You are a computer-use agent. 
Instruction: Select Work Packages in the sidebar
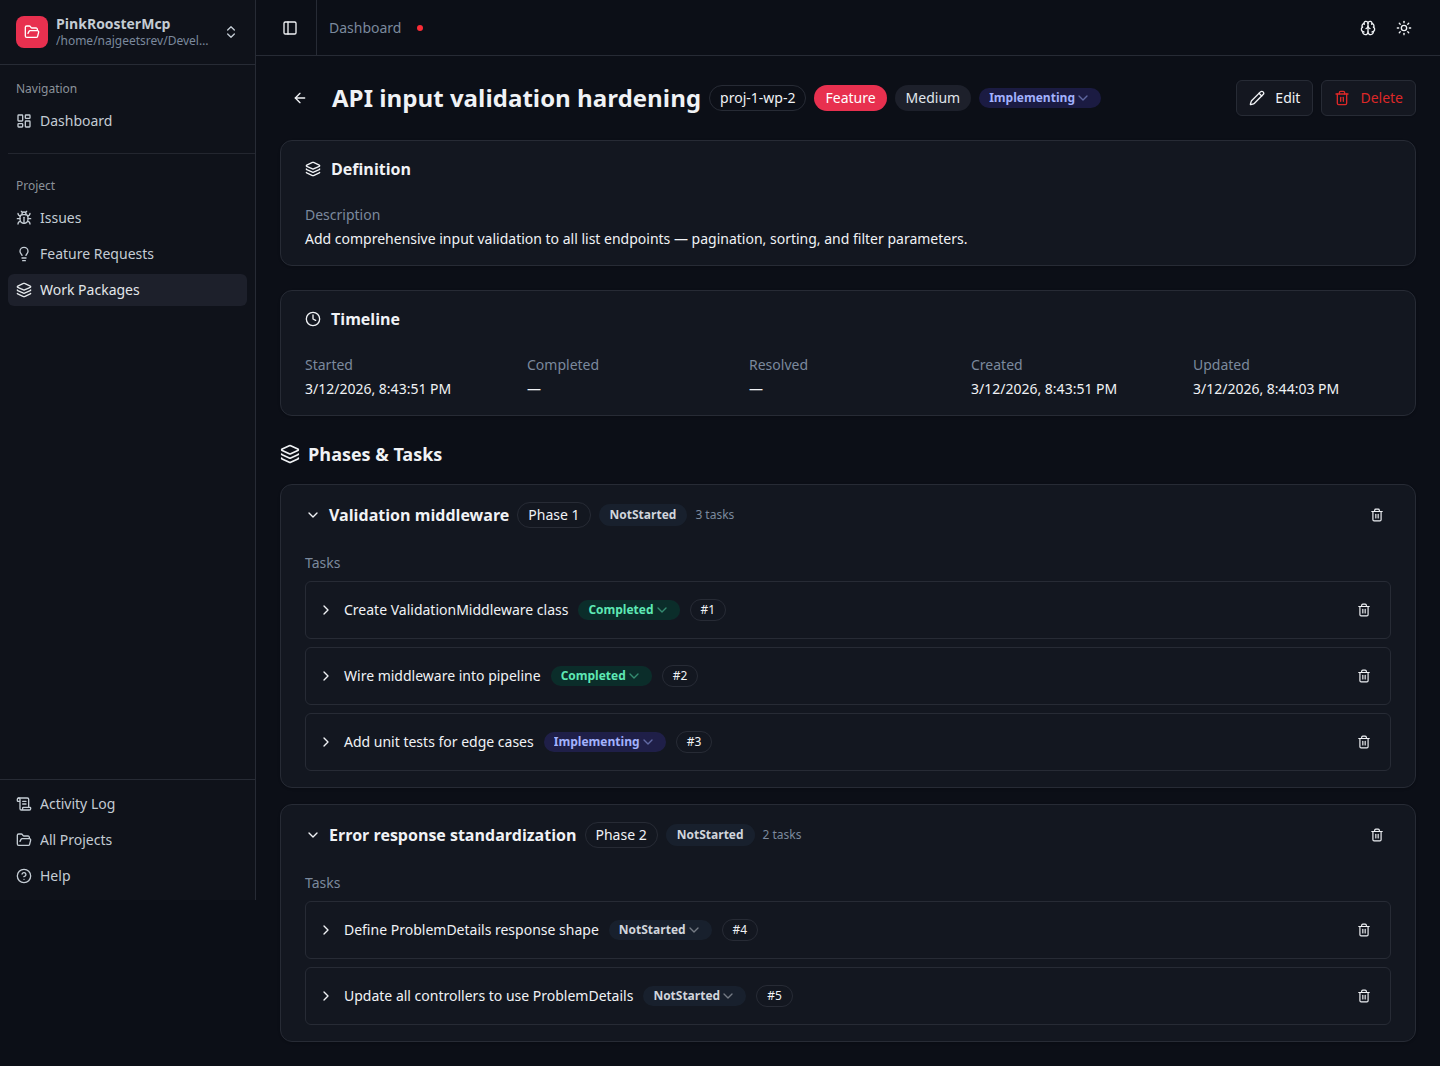coord(127,290)
